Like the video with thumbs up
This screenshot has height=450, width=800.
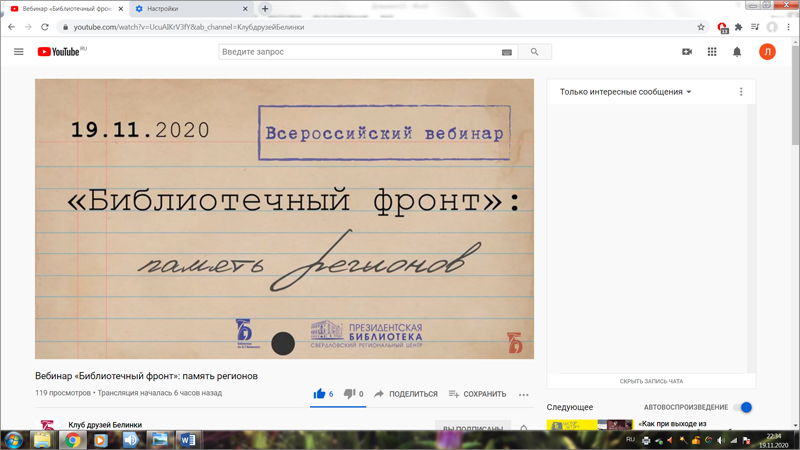pos(320,394)
